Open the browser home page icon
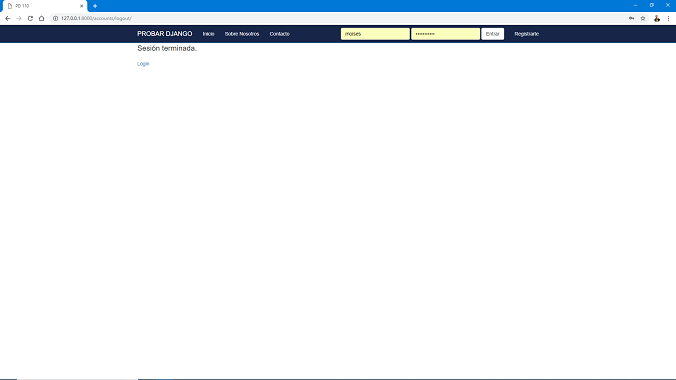The width and height of the screenshot is (676, 380). tap(41, 19)
